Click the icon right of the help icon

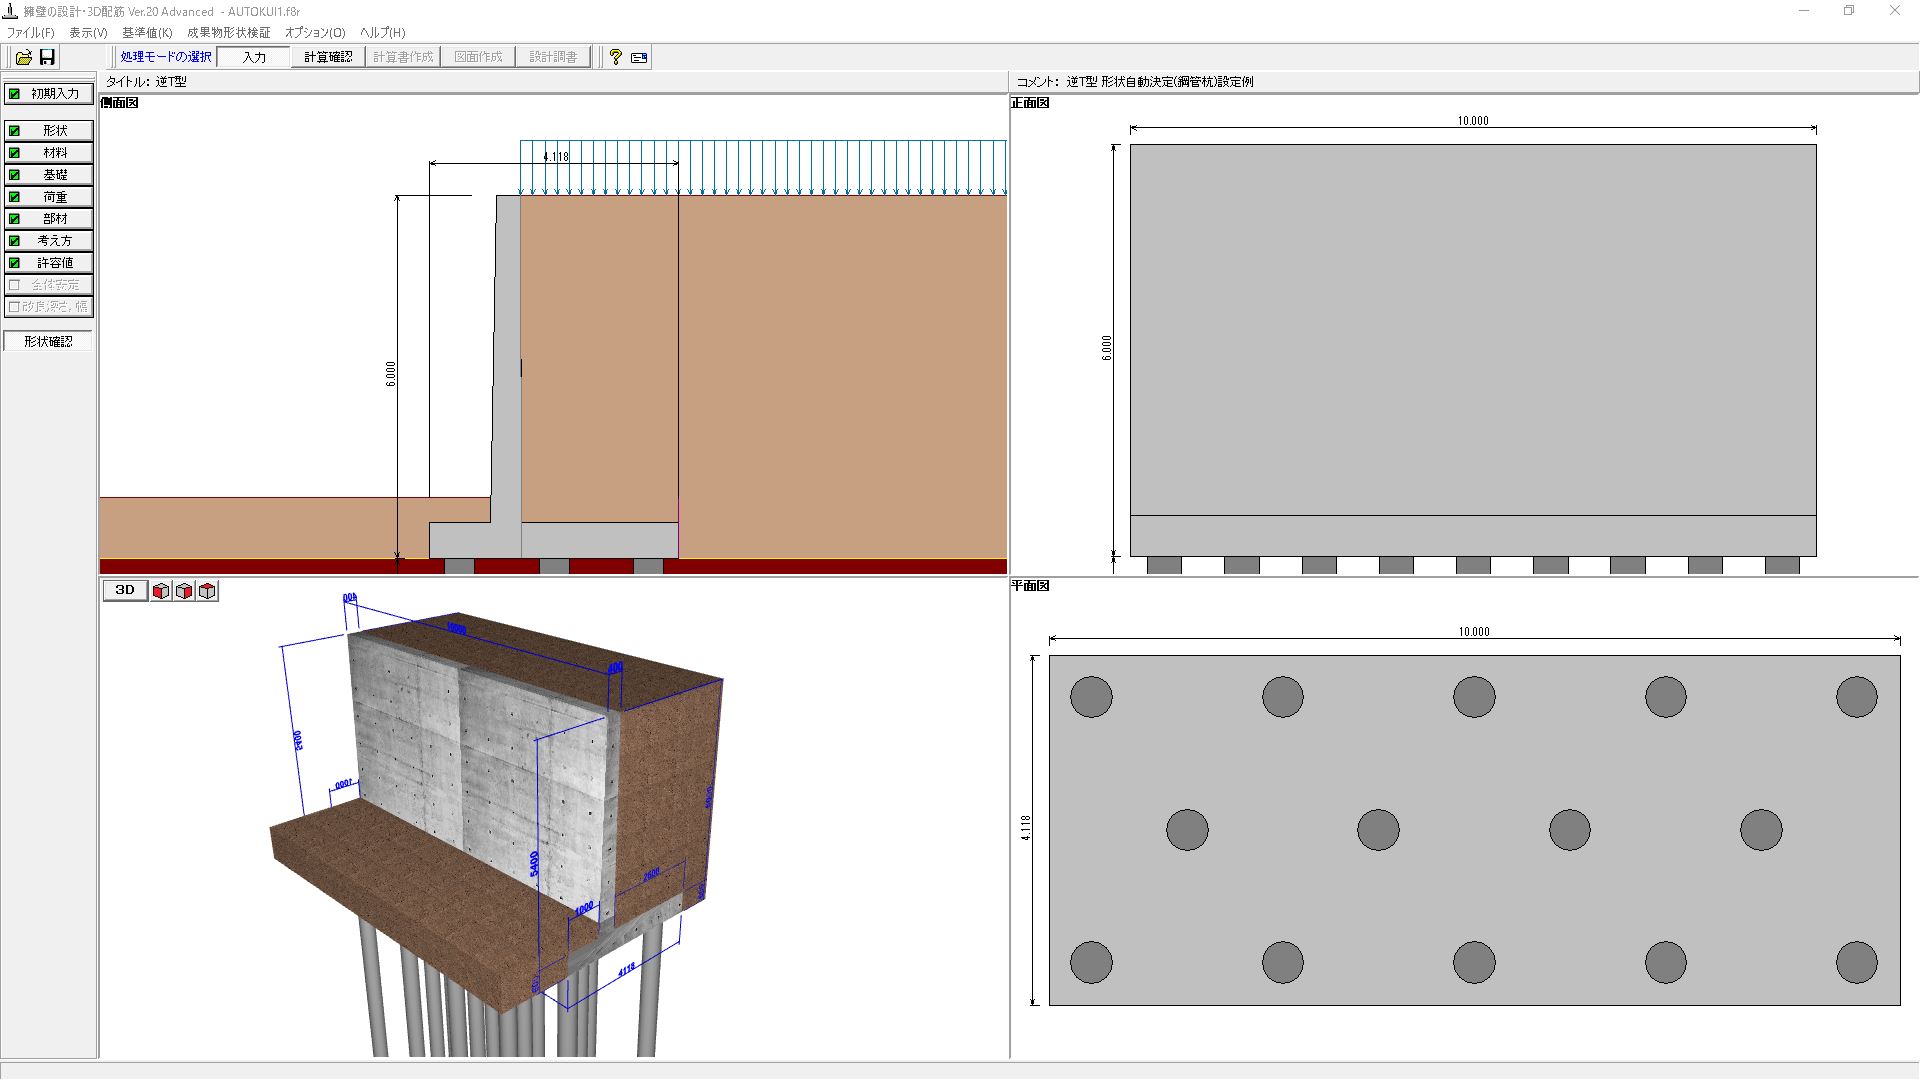[x=639, y=57]
